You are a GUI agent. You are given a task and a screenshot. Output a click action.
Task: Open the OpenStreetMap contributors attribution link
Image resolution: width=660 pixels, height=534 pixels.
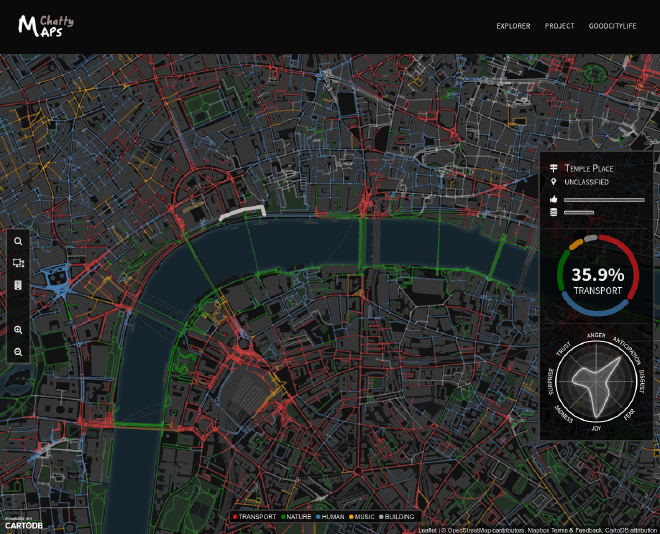point(479,529)
